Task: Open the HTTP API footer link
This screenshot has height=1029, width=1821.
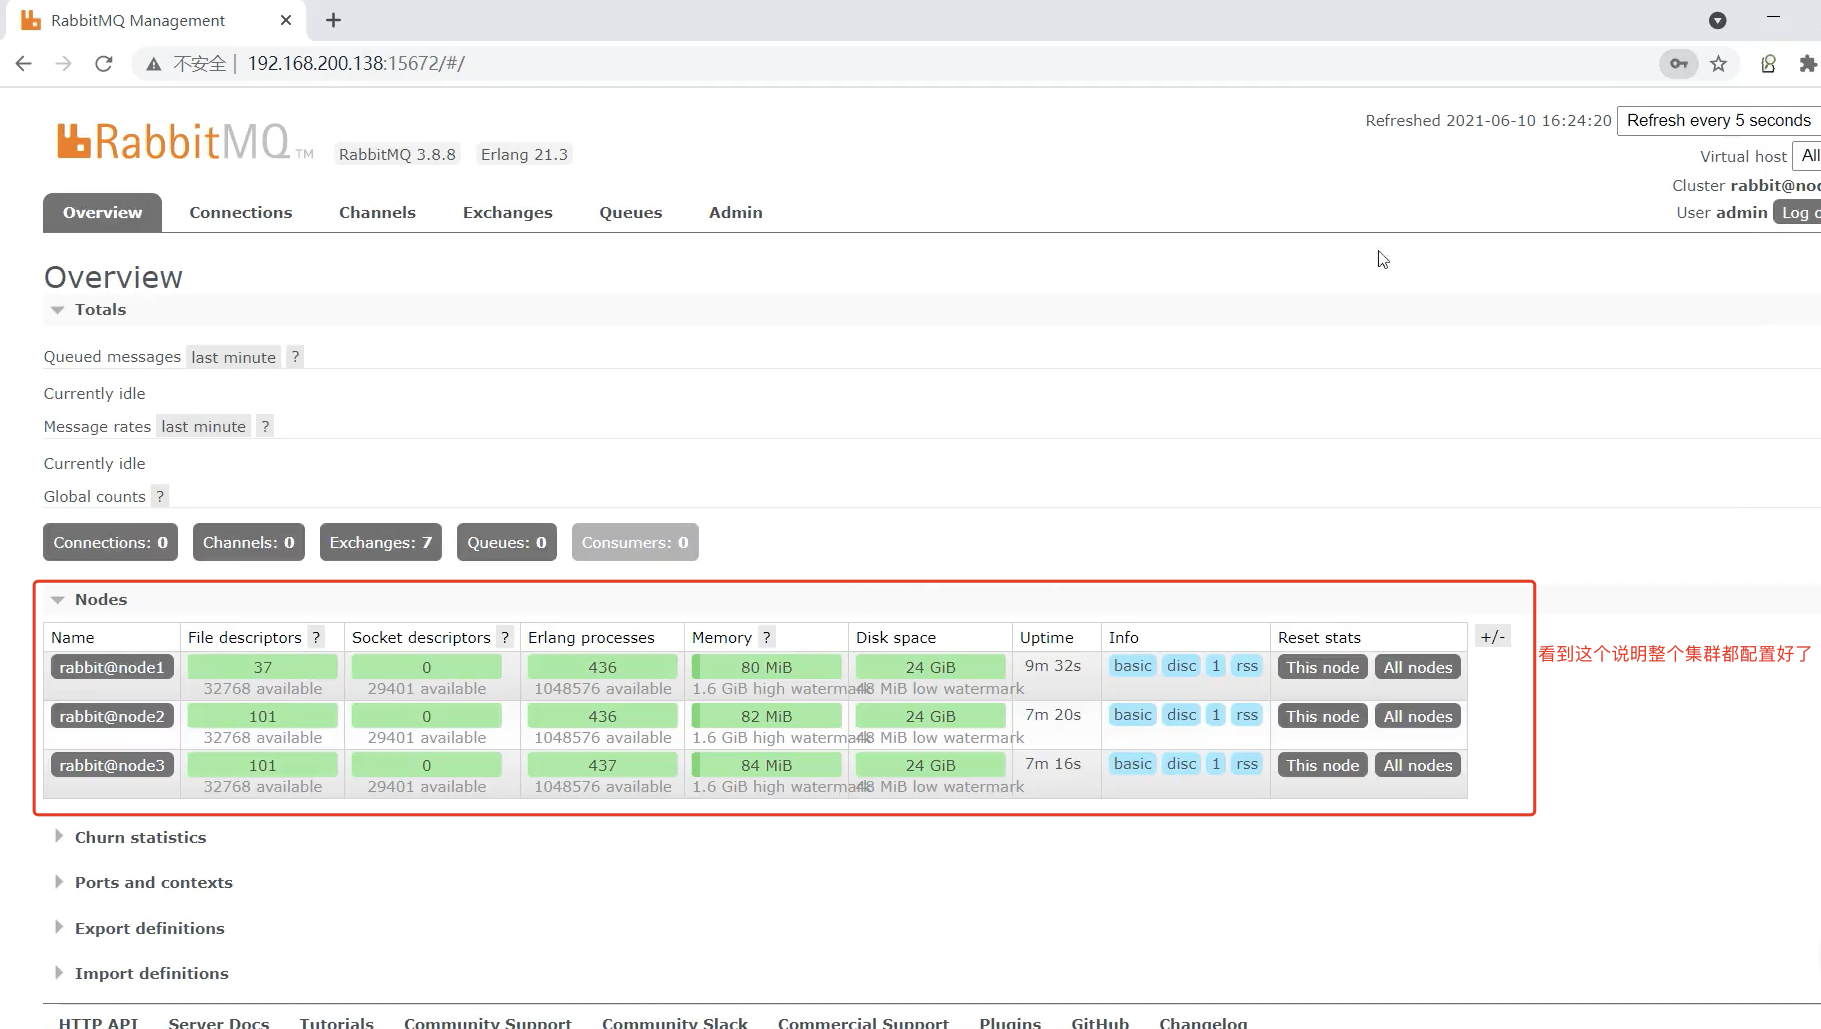Action: click(98, 1022)
